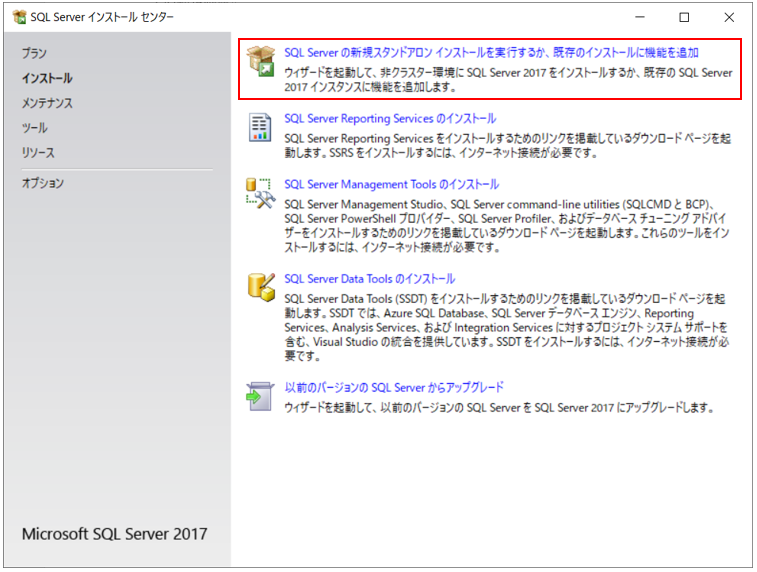Open the オプション sidebar page

pos(42,183)
